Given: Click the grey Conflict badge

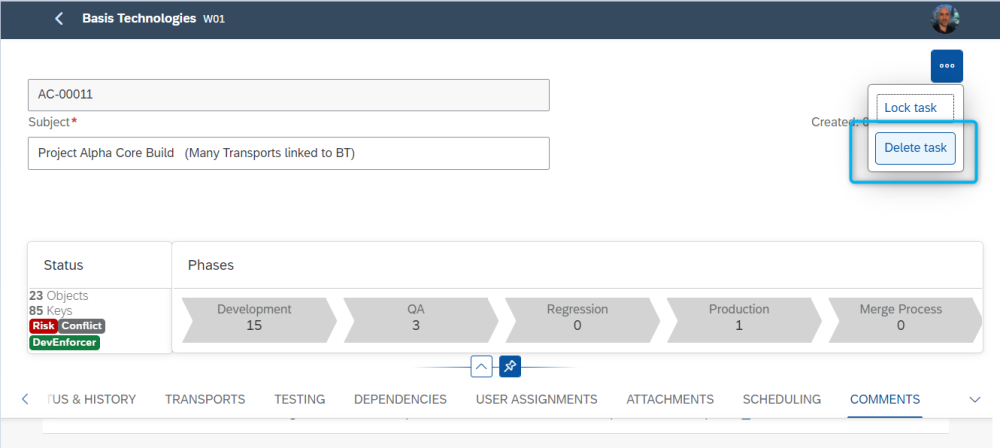Looking at the screenshot, I should [x=81, y=326].
